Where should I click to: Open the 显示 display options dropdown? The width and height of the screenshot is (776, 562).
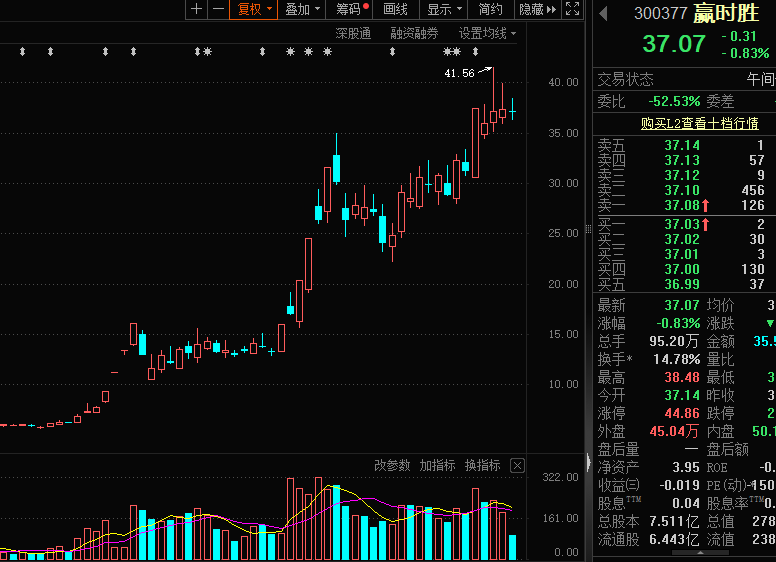coord(443,9)
